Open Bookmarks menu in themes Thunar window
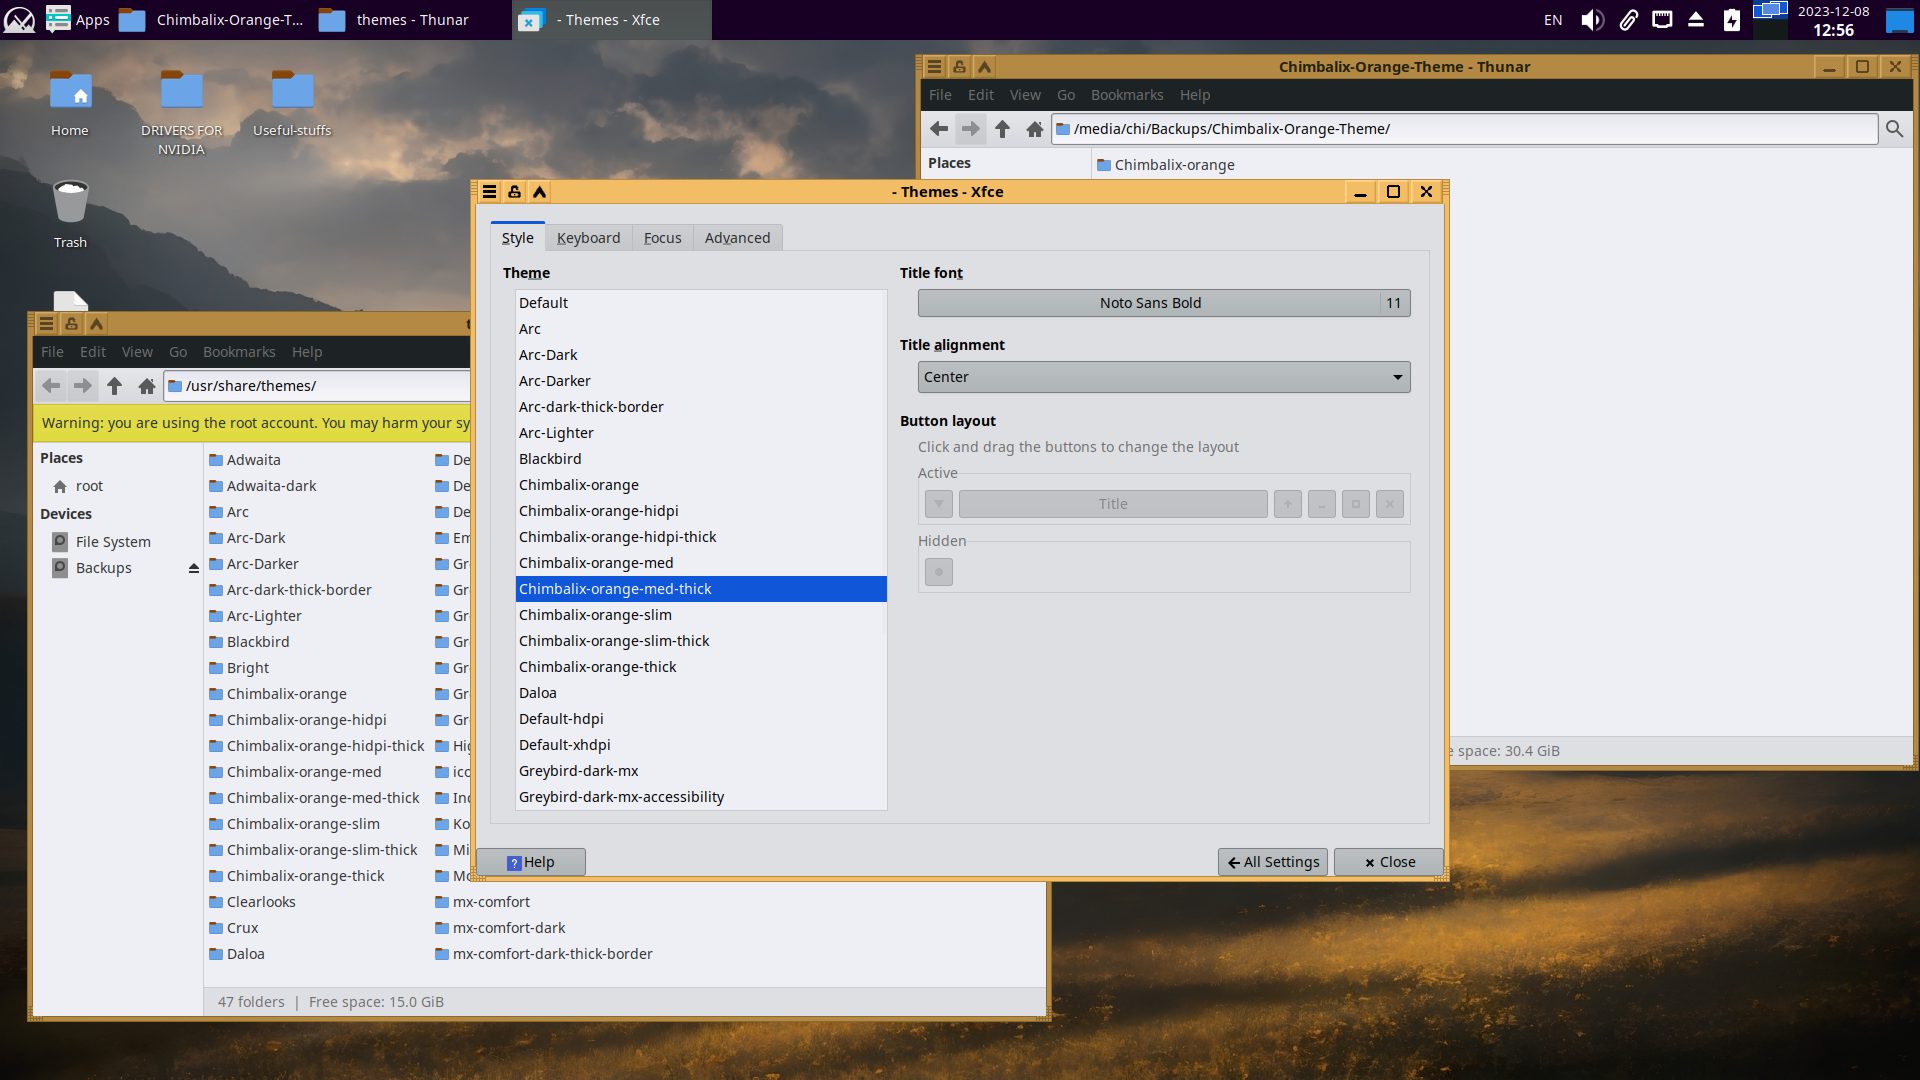Screen dimensions: 1920x1080 238,352
